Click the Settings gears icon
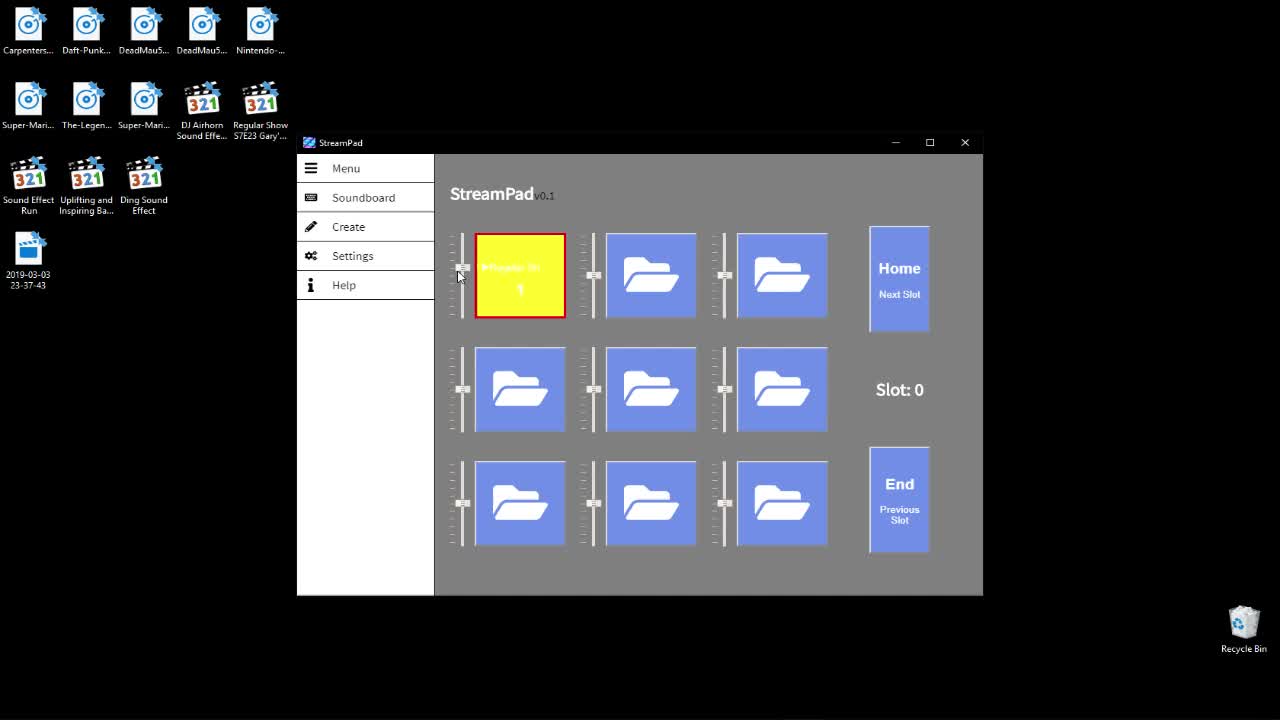Viewport: 1280px width, 720px height. [x=311, y=256]
